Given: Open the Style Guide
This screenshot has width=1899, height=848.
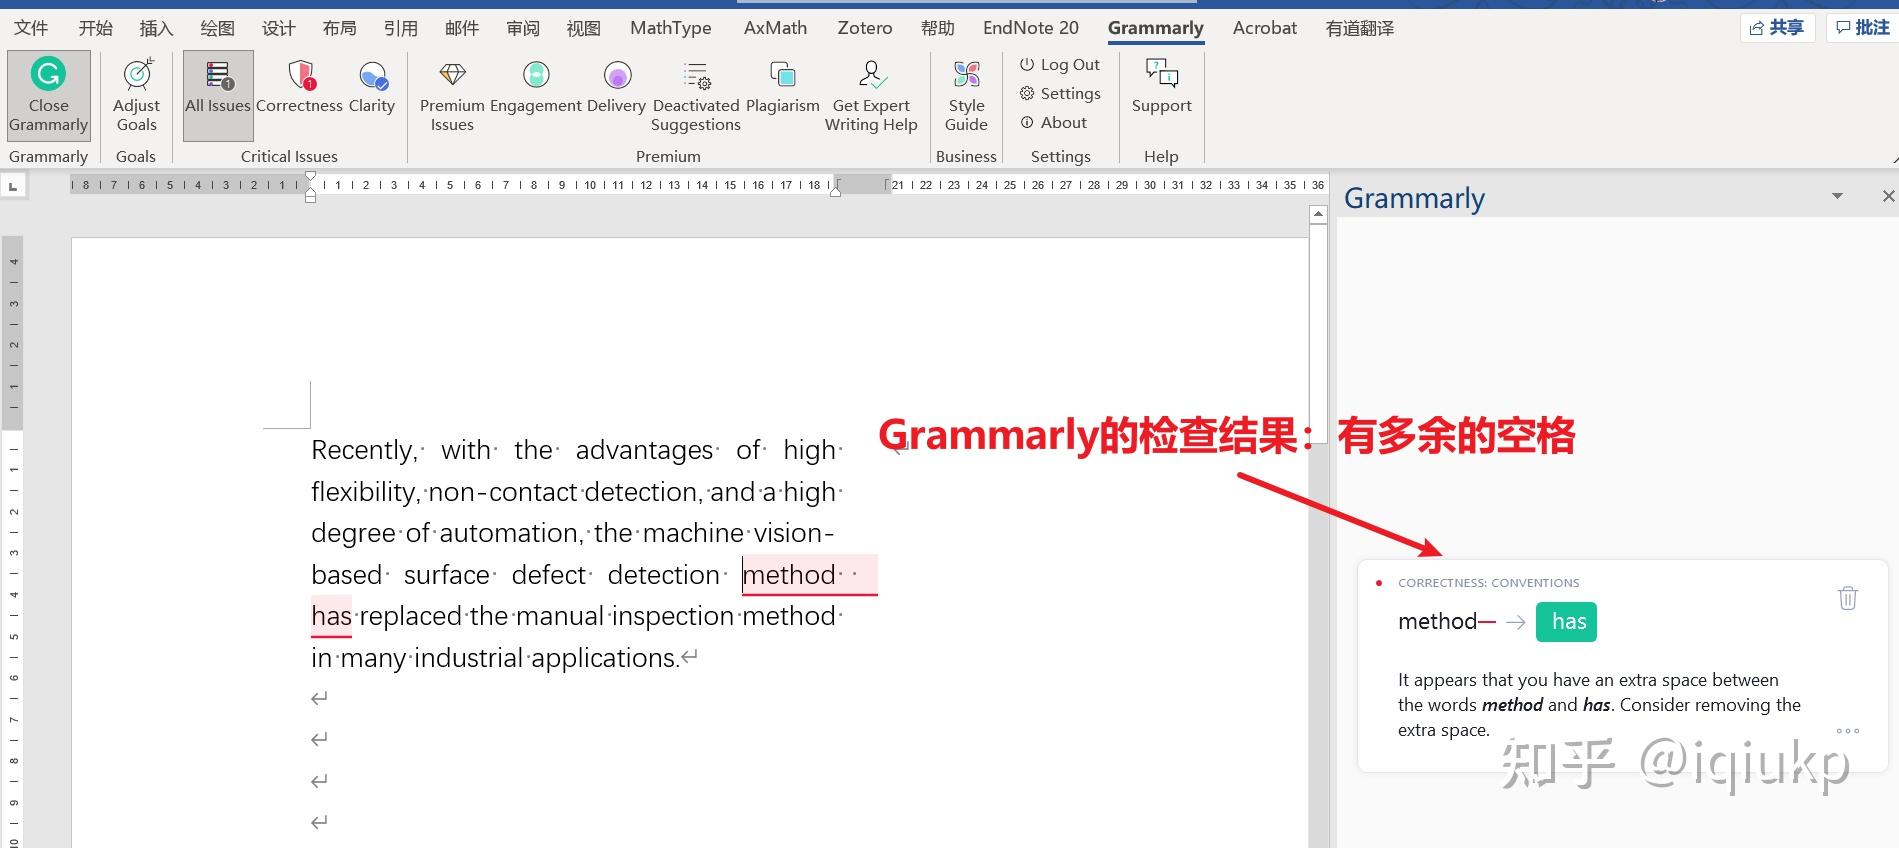Looking at the screenshot, I should click(x=966, y=96).
